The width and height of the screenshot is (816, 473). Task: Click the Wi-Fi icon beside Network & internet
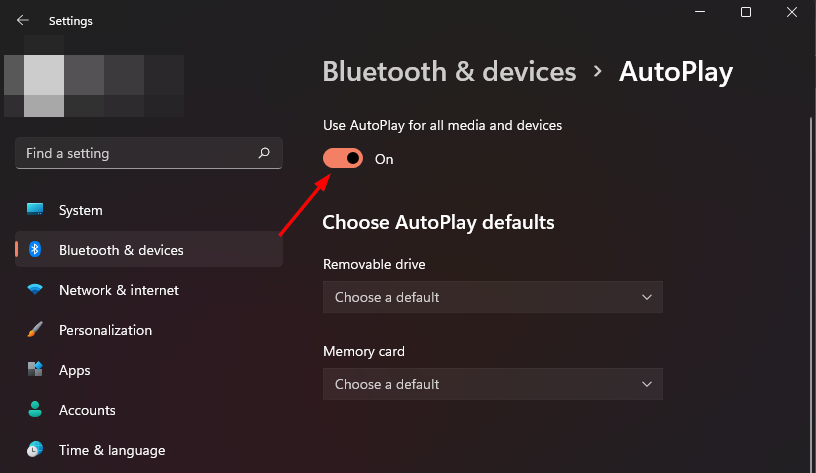coord(35,289)
